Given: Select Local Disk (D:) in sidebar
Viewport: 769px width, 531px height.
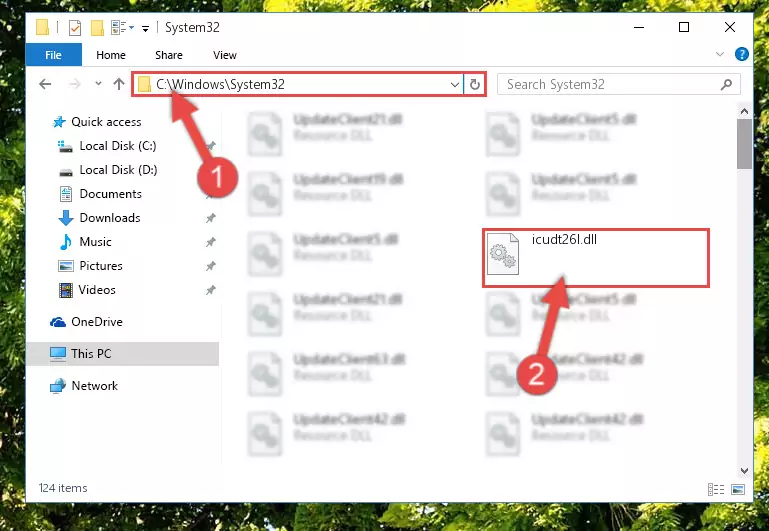Looking at the screenshot, I should click(118, 170).
